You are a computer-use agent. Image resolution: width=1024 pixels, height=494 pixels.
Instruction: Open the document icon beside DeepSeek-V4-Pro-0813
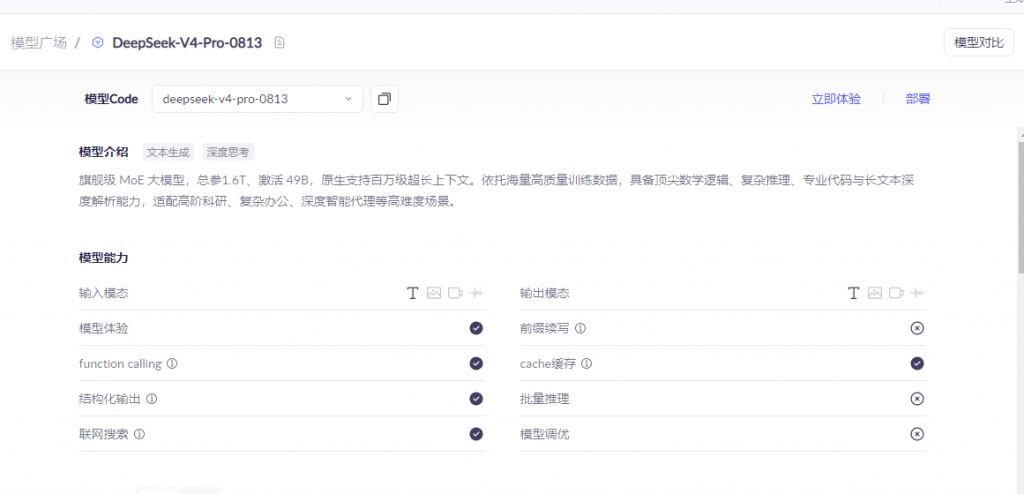[280, 43]
